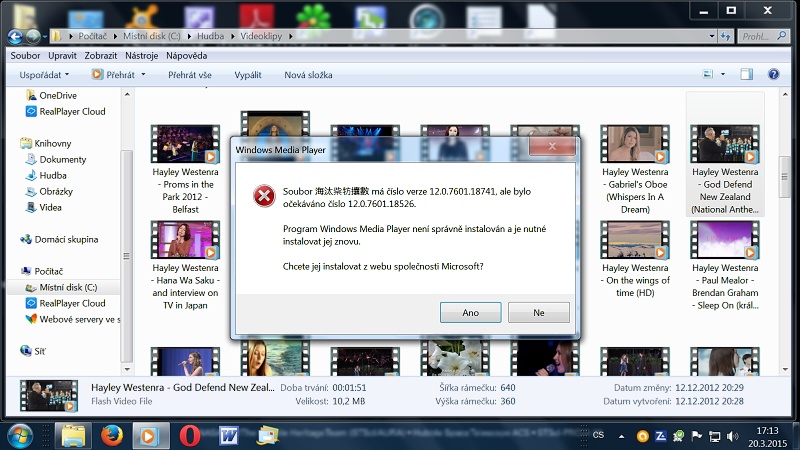Open the Nástroje menu
Viewport: 800px width, 450px height.
coord(141,56)
